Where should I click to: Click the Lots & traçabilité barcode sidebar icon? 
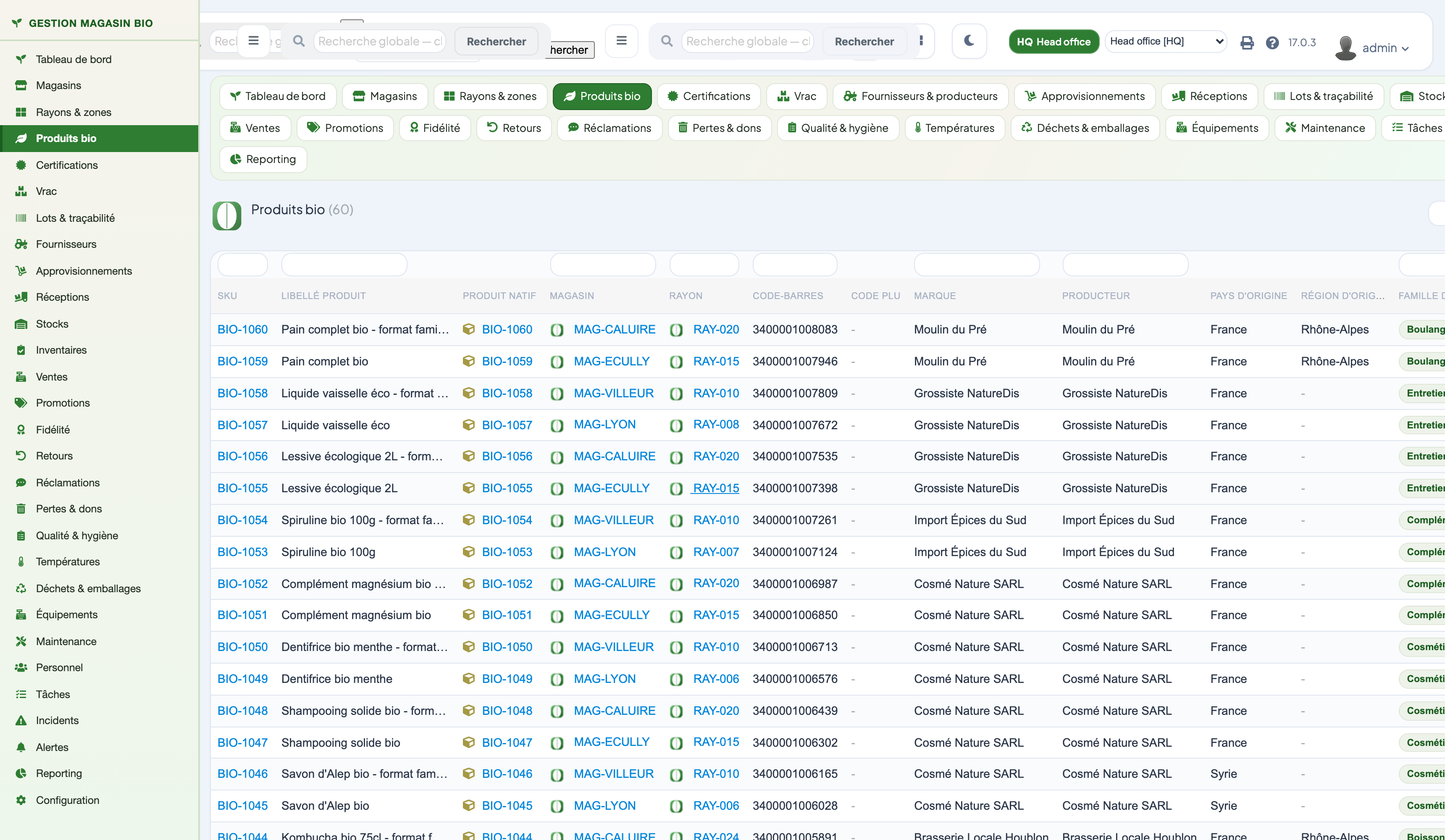click(21, 218)
